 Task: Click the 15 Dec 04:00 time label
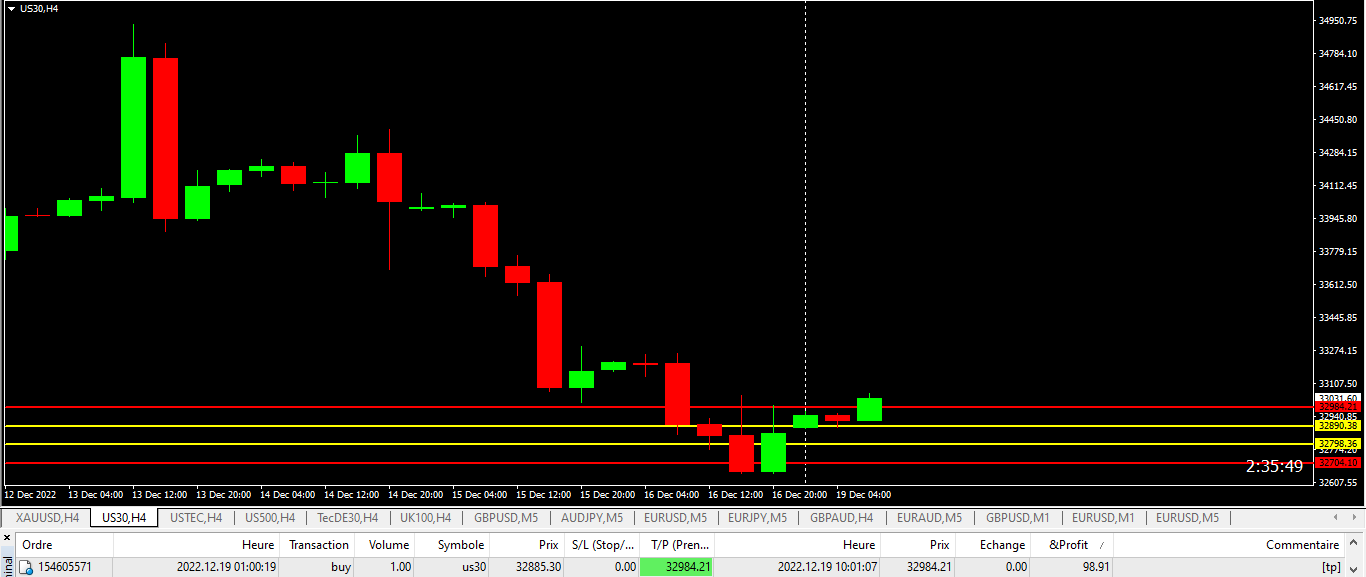[479, 494]
